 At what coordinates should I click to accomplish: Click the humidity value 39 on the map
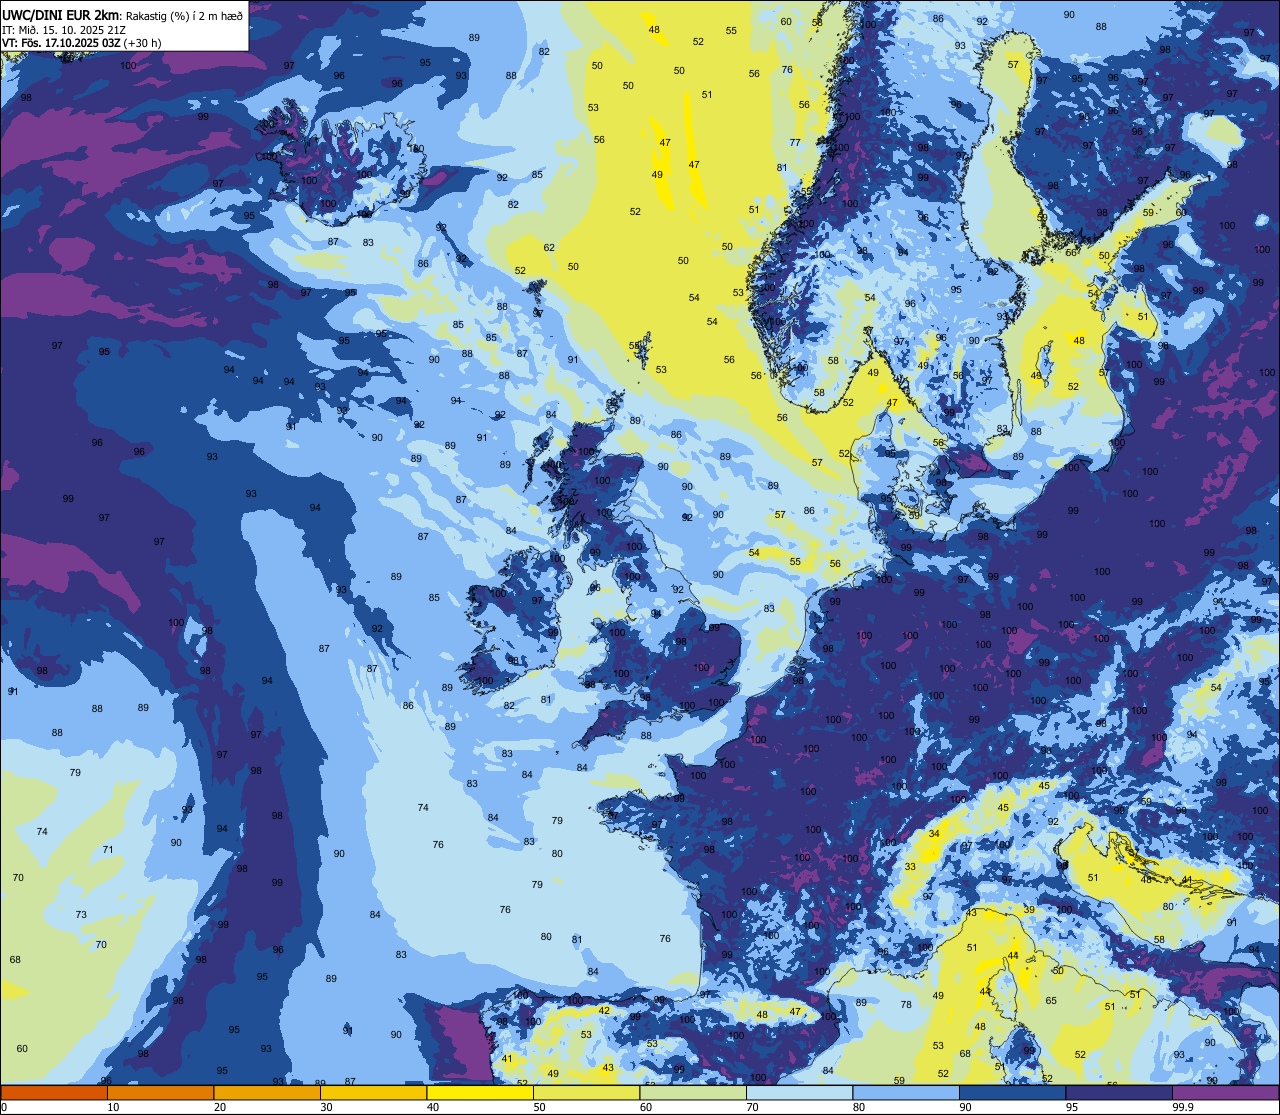tap(1029, 909)
